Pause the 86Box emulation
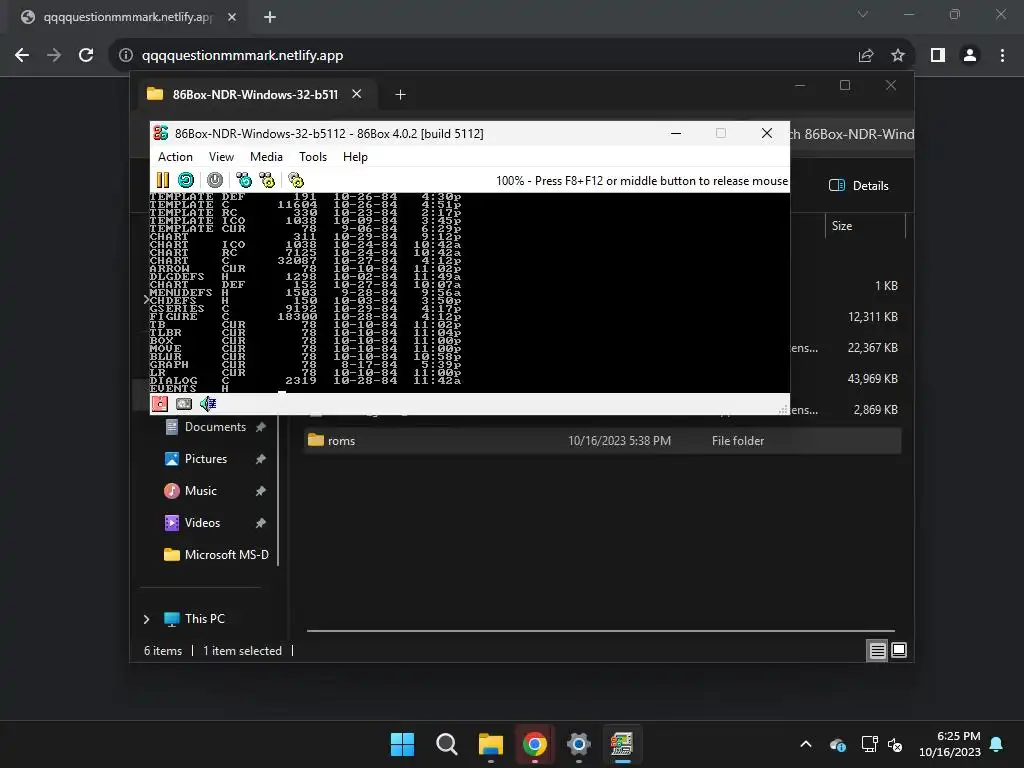The width and height of the screenshot is (1024, 768). [x=163, y=180]
